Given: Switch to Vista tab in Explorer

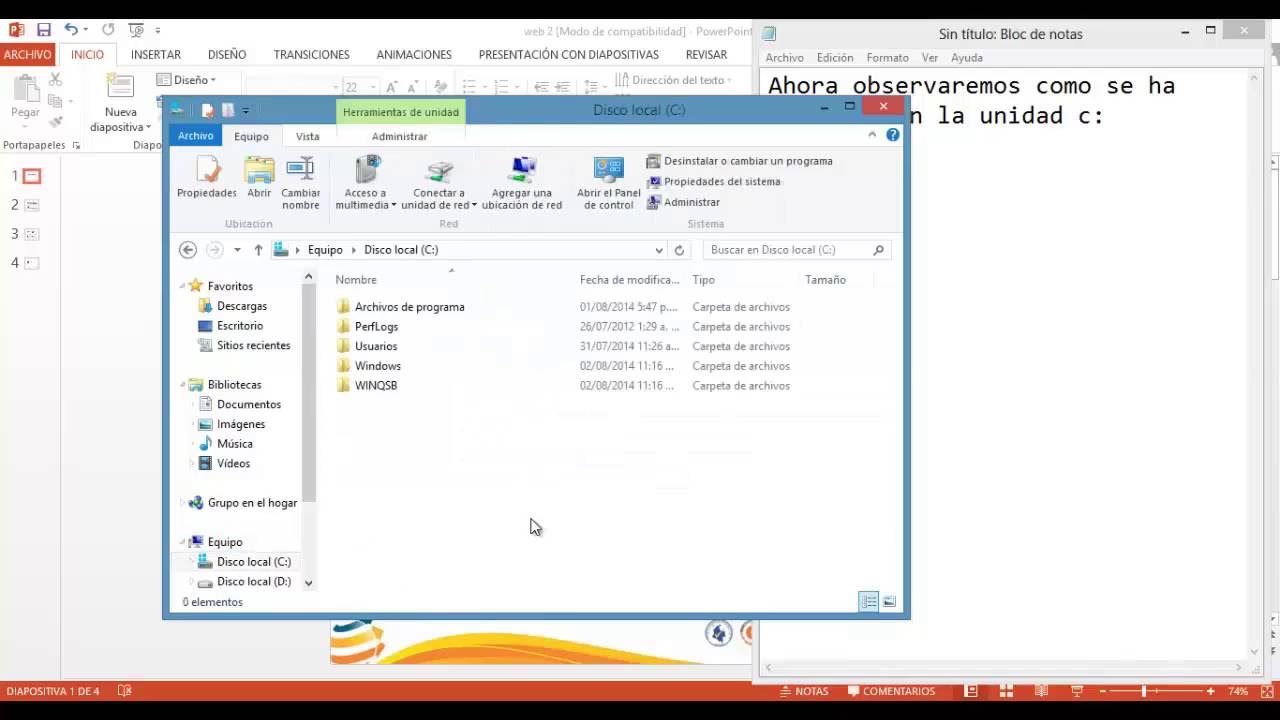Looking at the screenshot, I should (307, 136).
